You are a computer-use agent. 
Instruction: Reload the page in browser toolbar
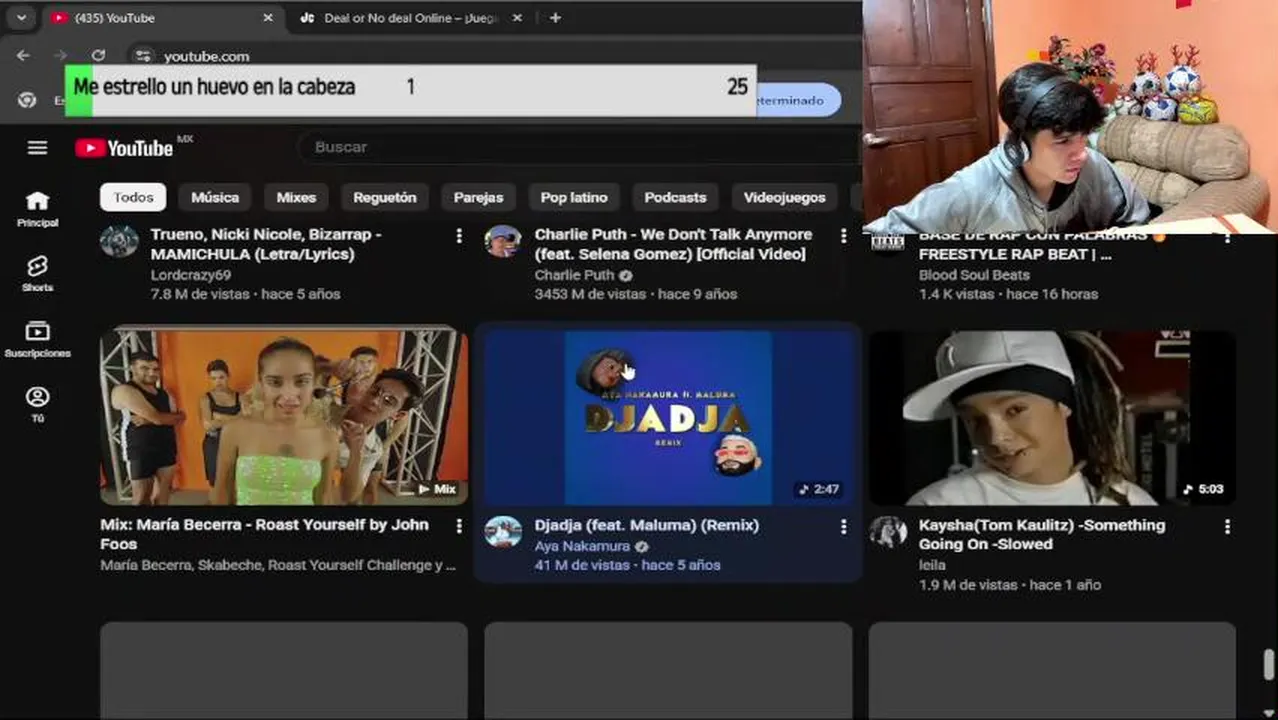[98, 56]
